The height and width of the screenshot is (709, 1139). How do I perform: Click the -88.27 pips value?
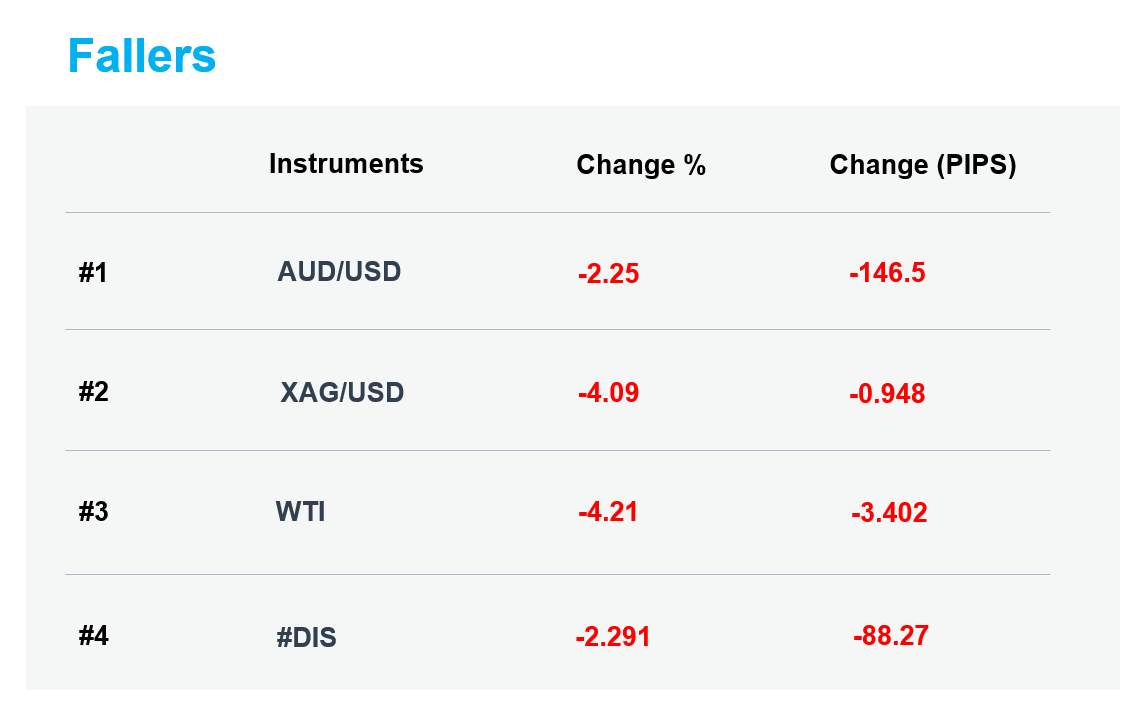click(891, 636)
